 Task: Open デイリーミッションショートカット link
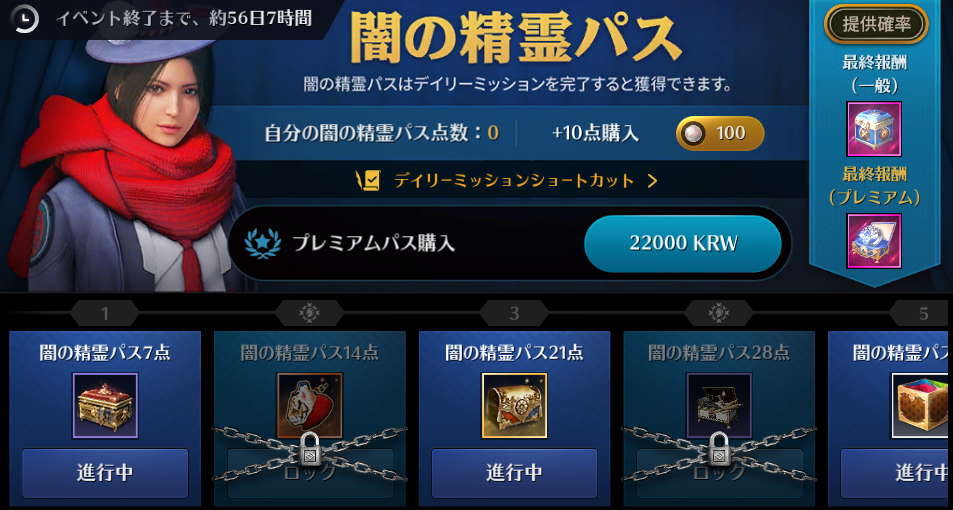tap(514, 181)
